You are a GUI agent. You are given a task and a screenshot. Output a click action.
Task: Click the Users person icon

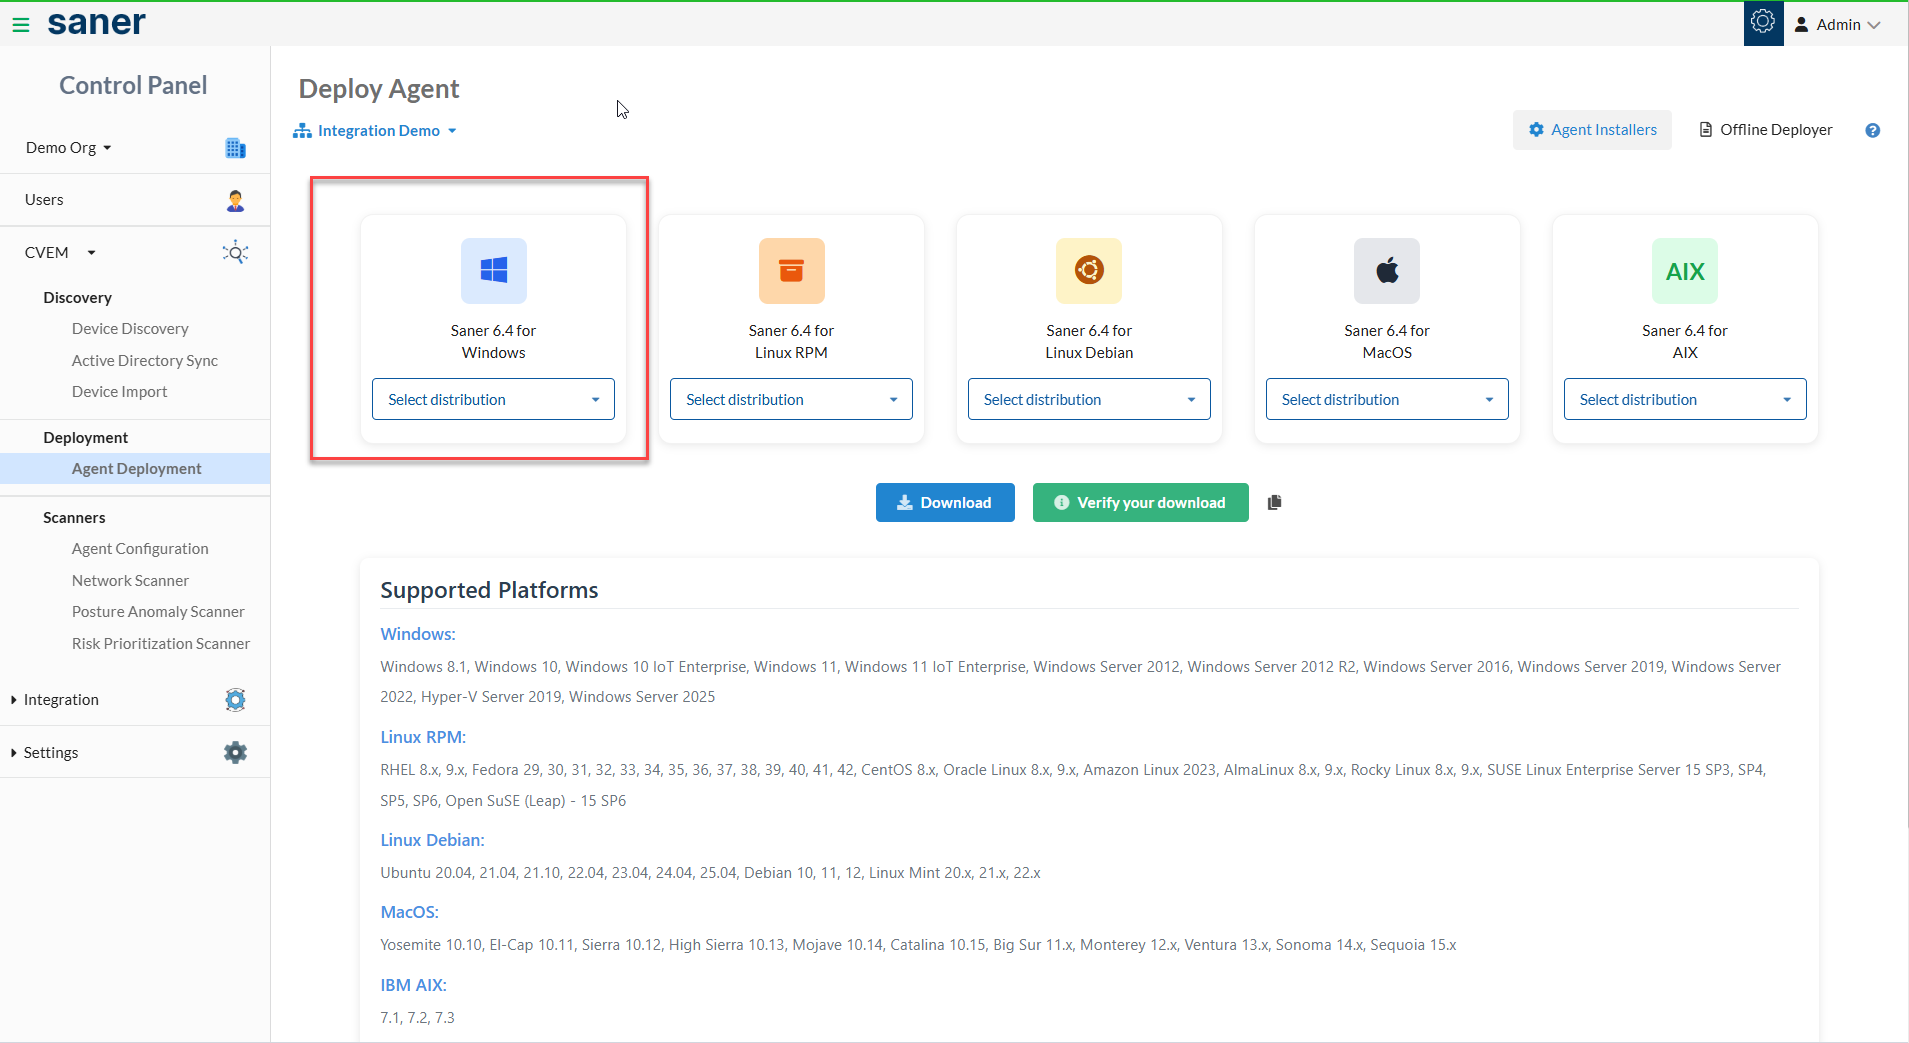coord(236,200)
